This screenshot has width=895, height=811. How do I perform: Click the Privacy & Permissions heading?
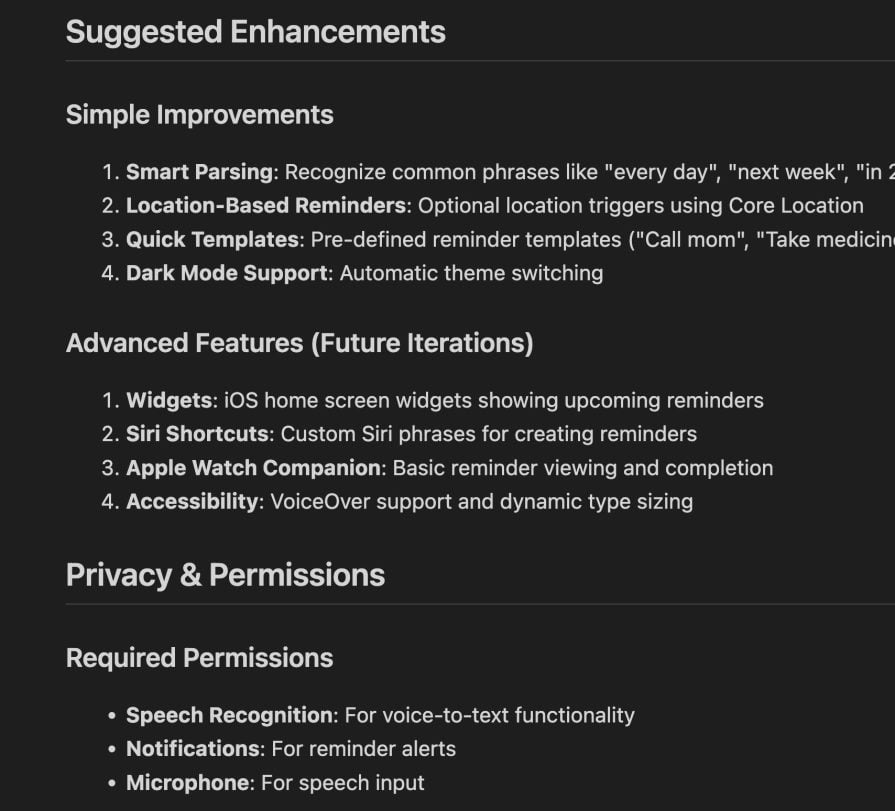[225, 575]
